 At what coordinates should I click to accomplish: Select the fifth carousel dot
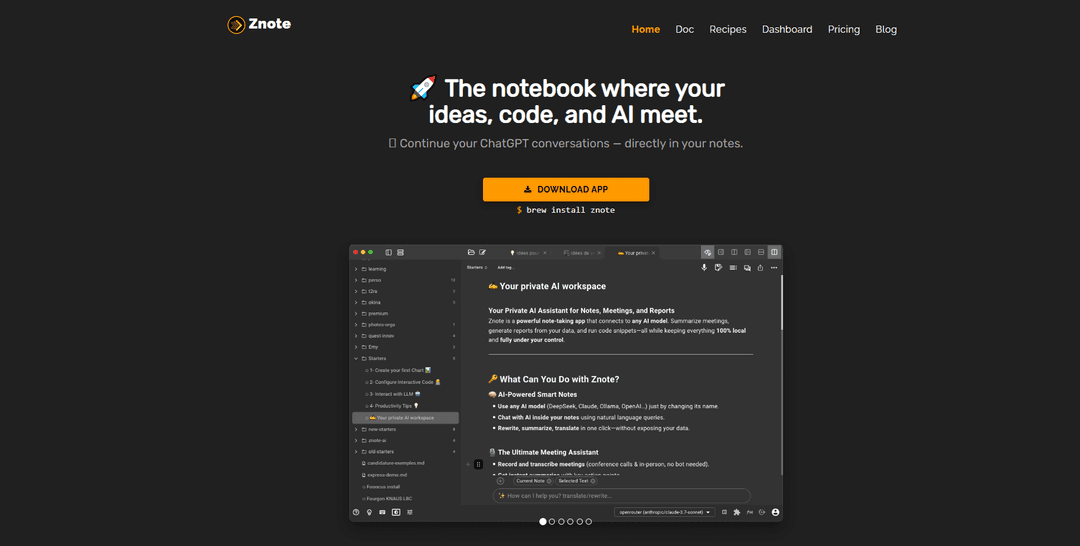coord(579,522)
